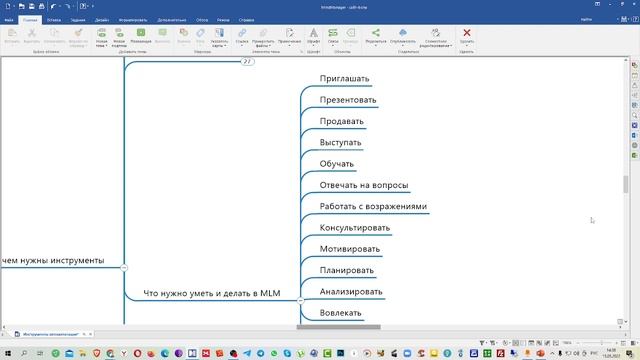This screenshot has width=640, height=360.
Task: Click the topmost icon in right sidebar panel
Action: 635,65
